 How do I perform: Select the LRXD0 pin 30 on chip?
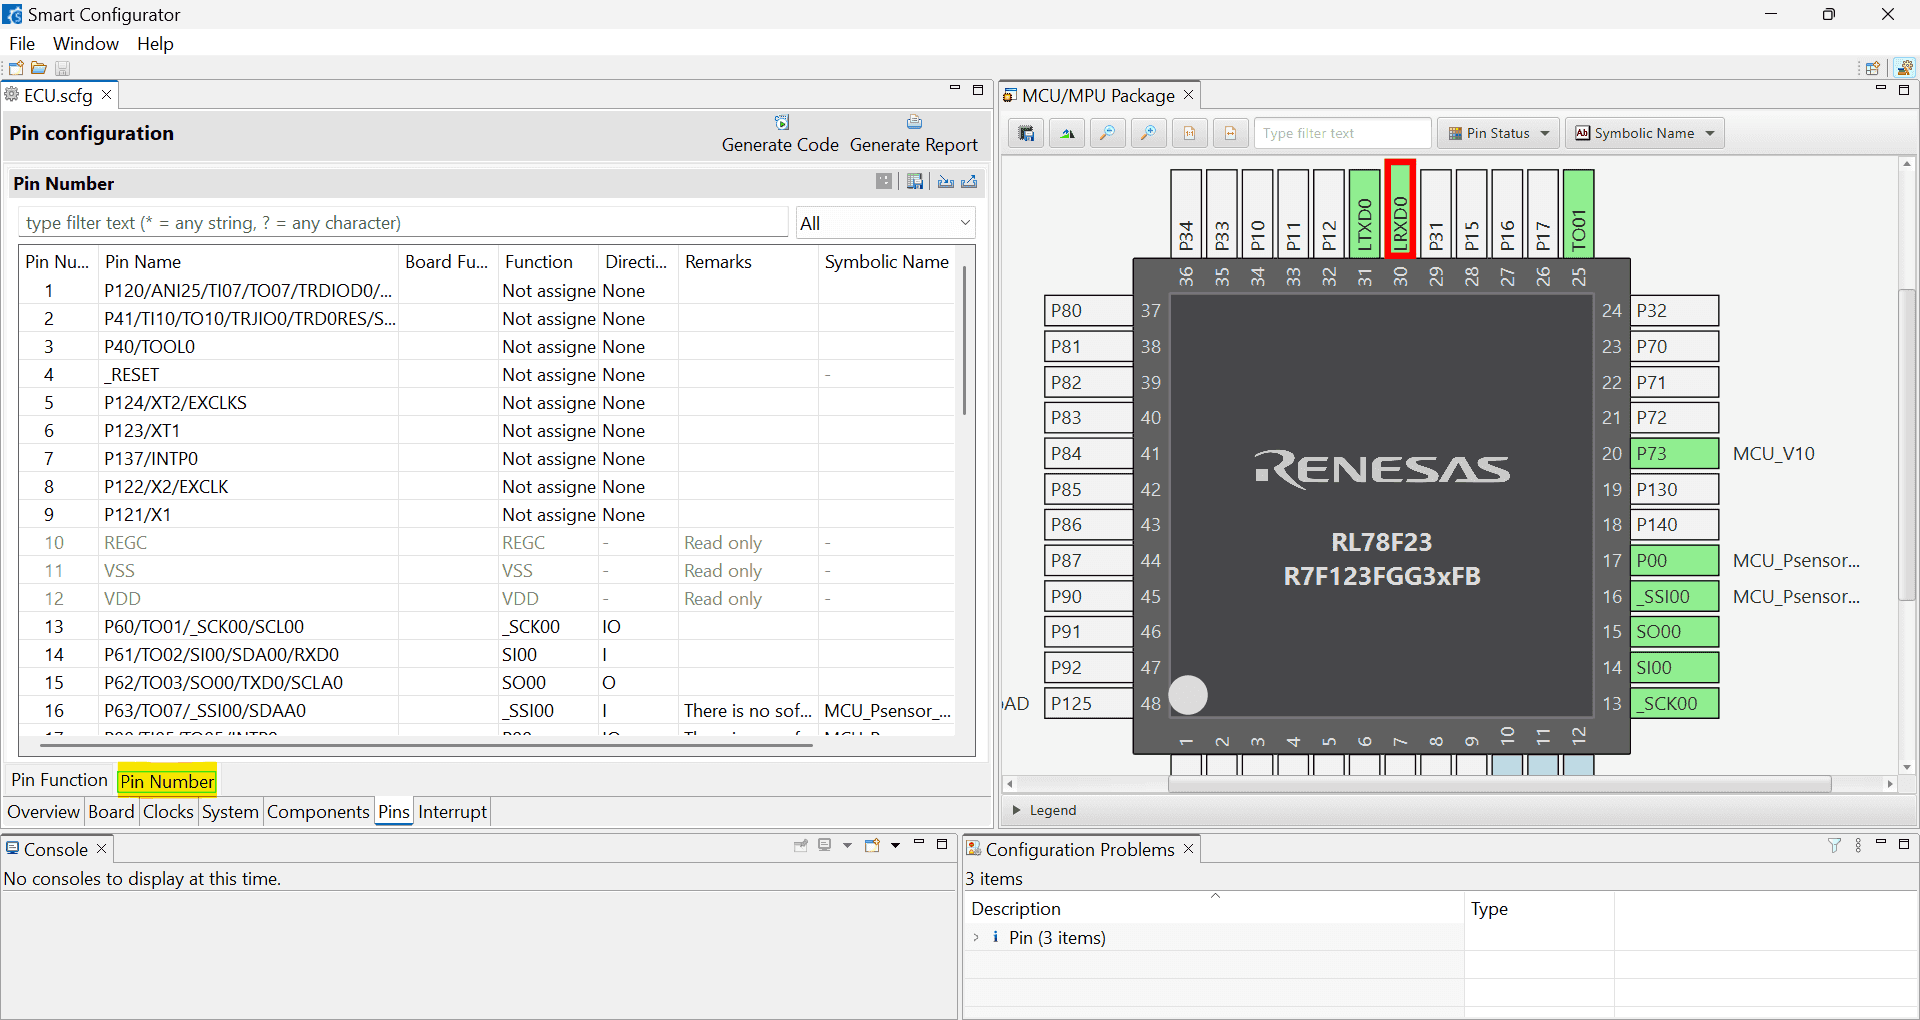coord(1400,210)
